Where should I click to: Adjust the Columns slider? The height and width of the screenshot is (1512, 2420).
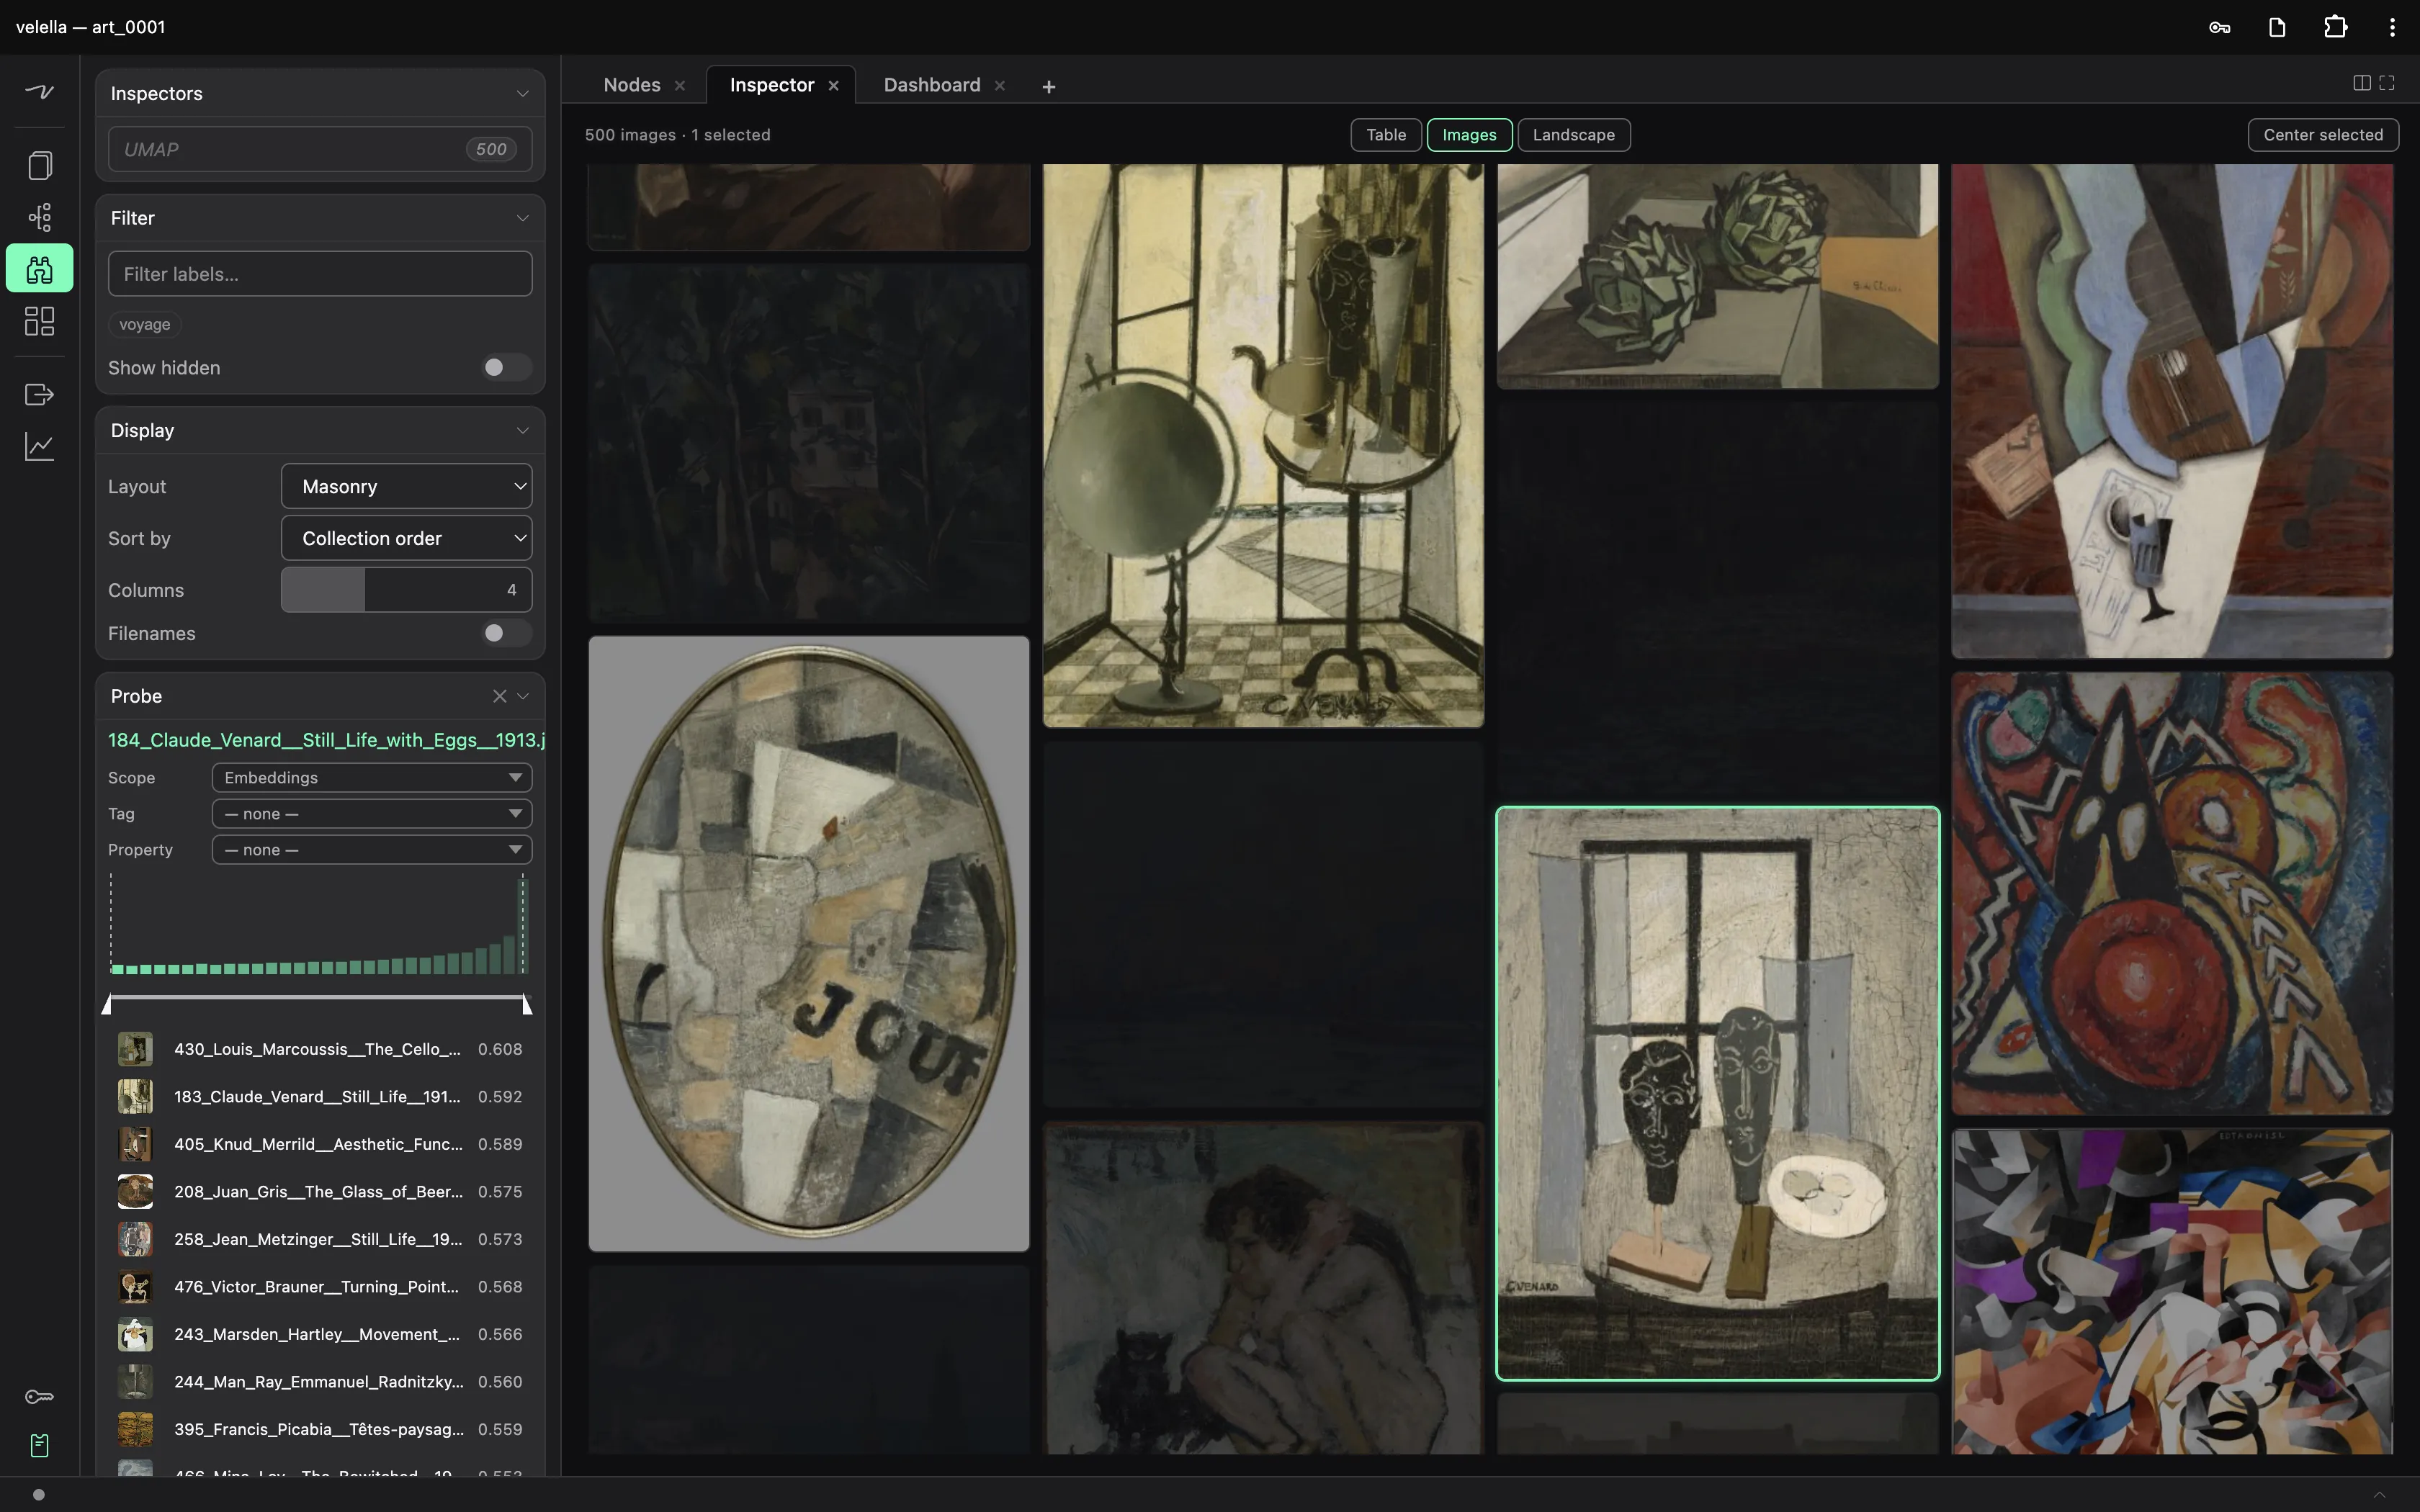coord(406,590)
